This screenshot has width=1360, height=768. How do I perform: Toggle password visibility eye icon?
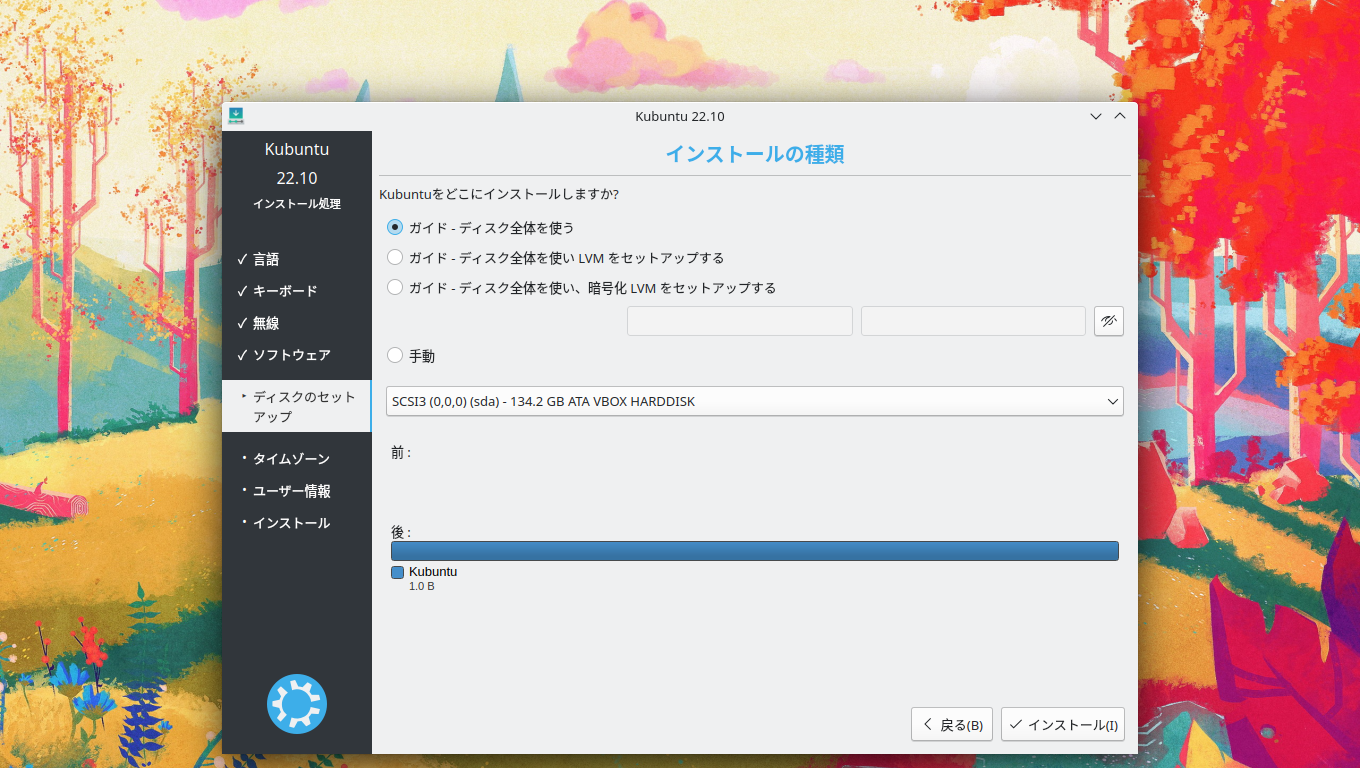point(1109,321)
